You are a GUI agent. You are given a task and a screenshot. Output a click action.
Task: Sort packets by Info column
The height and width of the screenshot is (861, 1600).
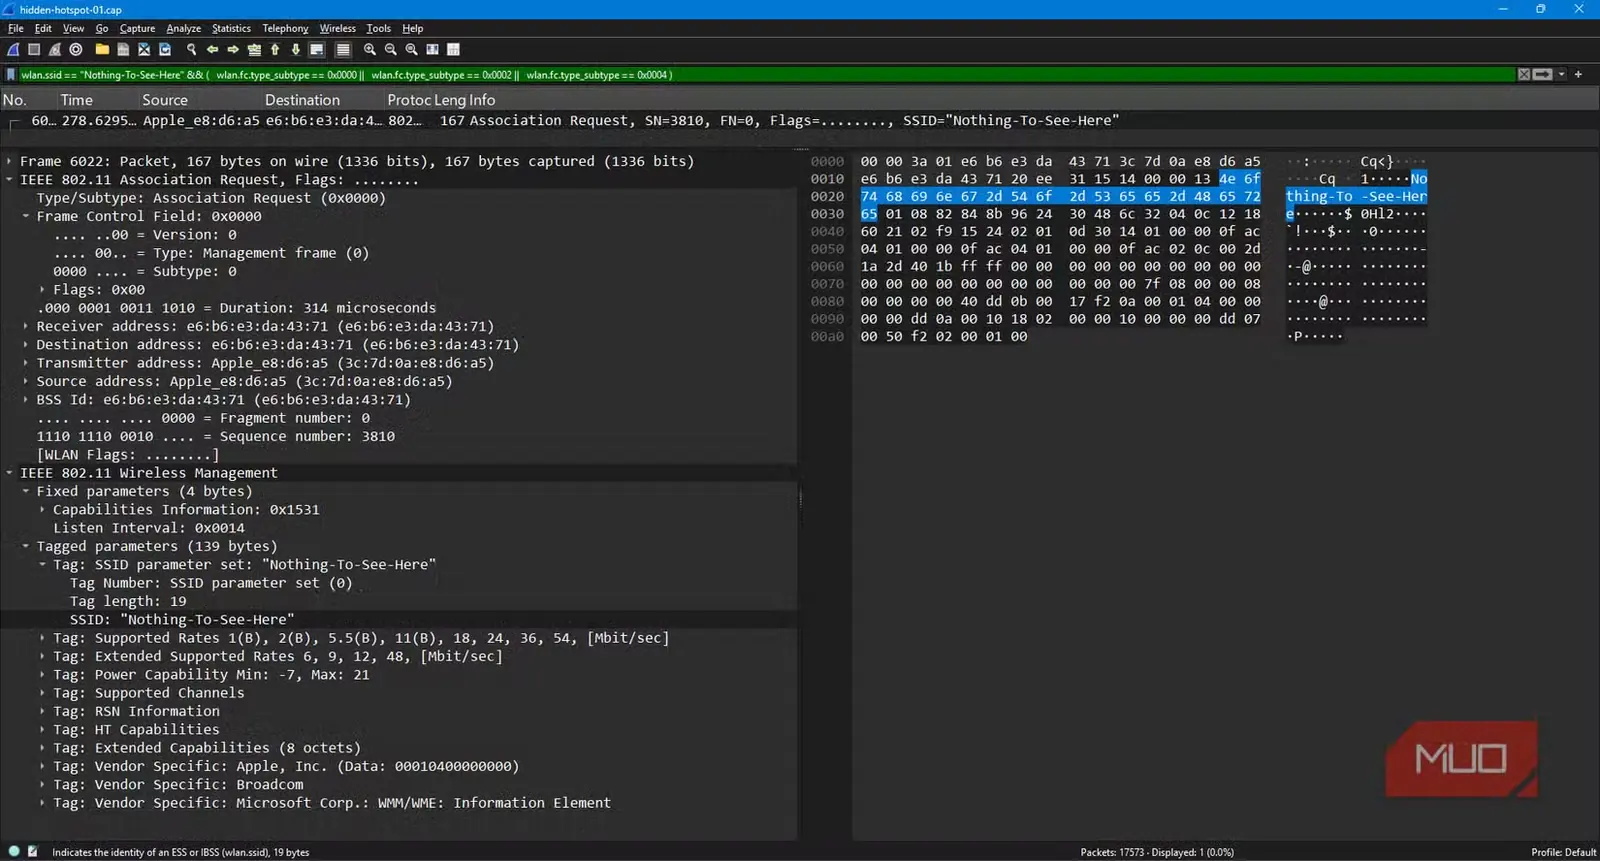tap(482, 100)
